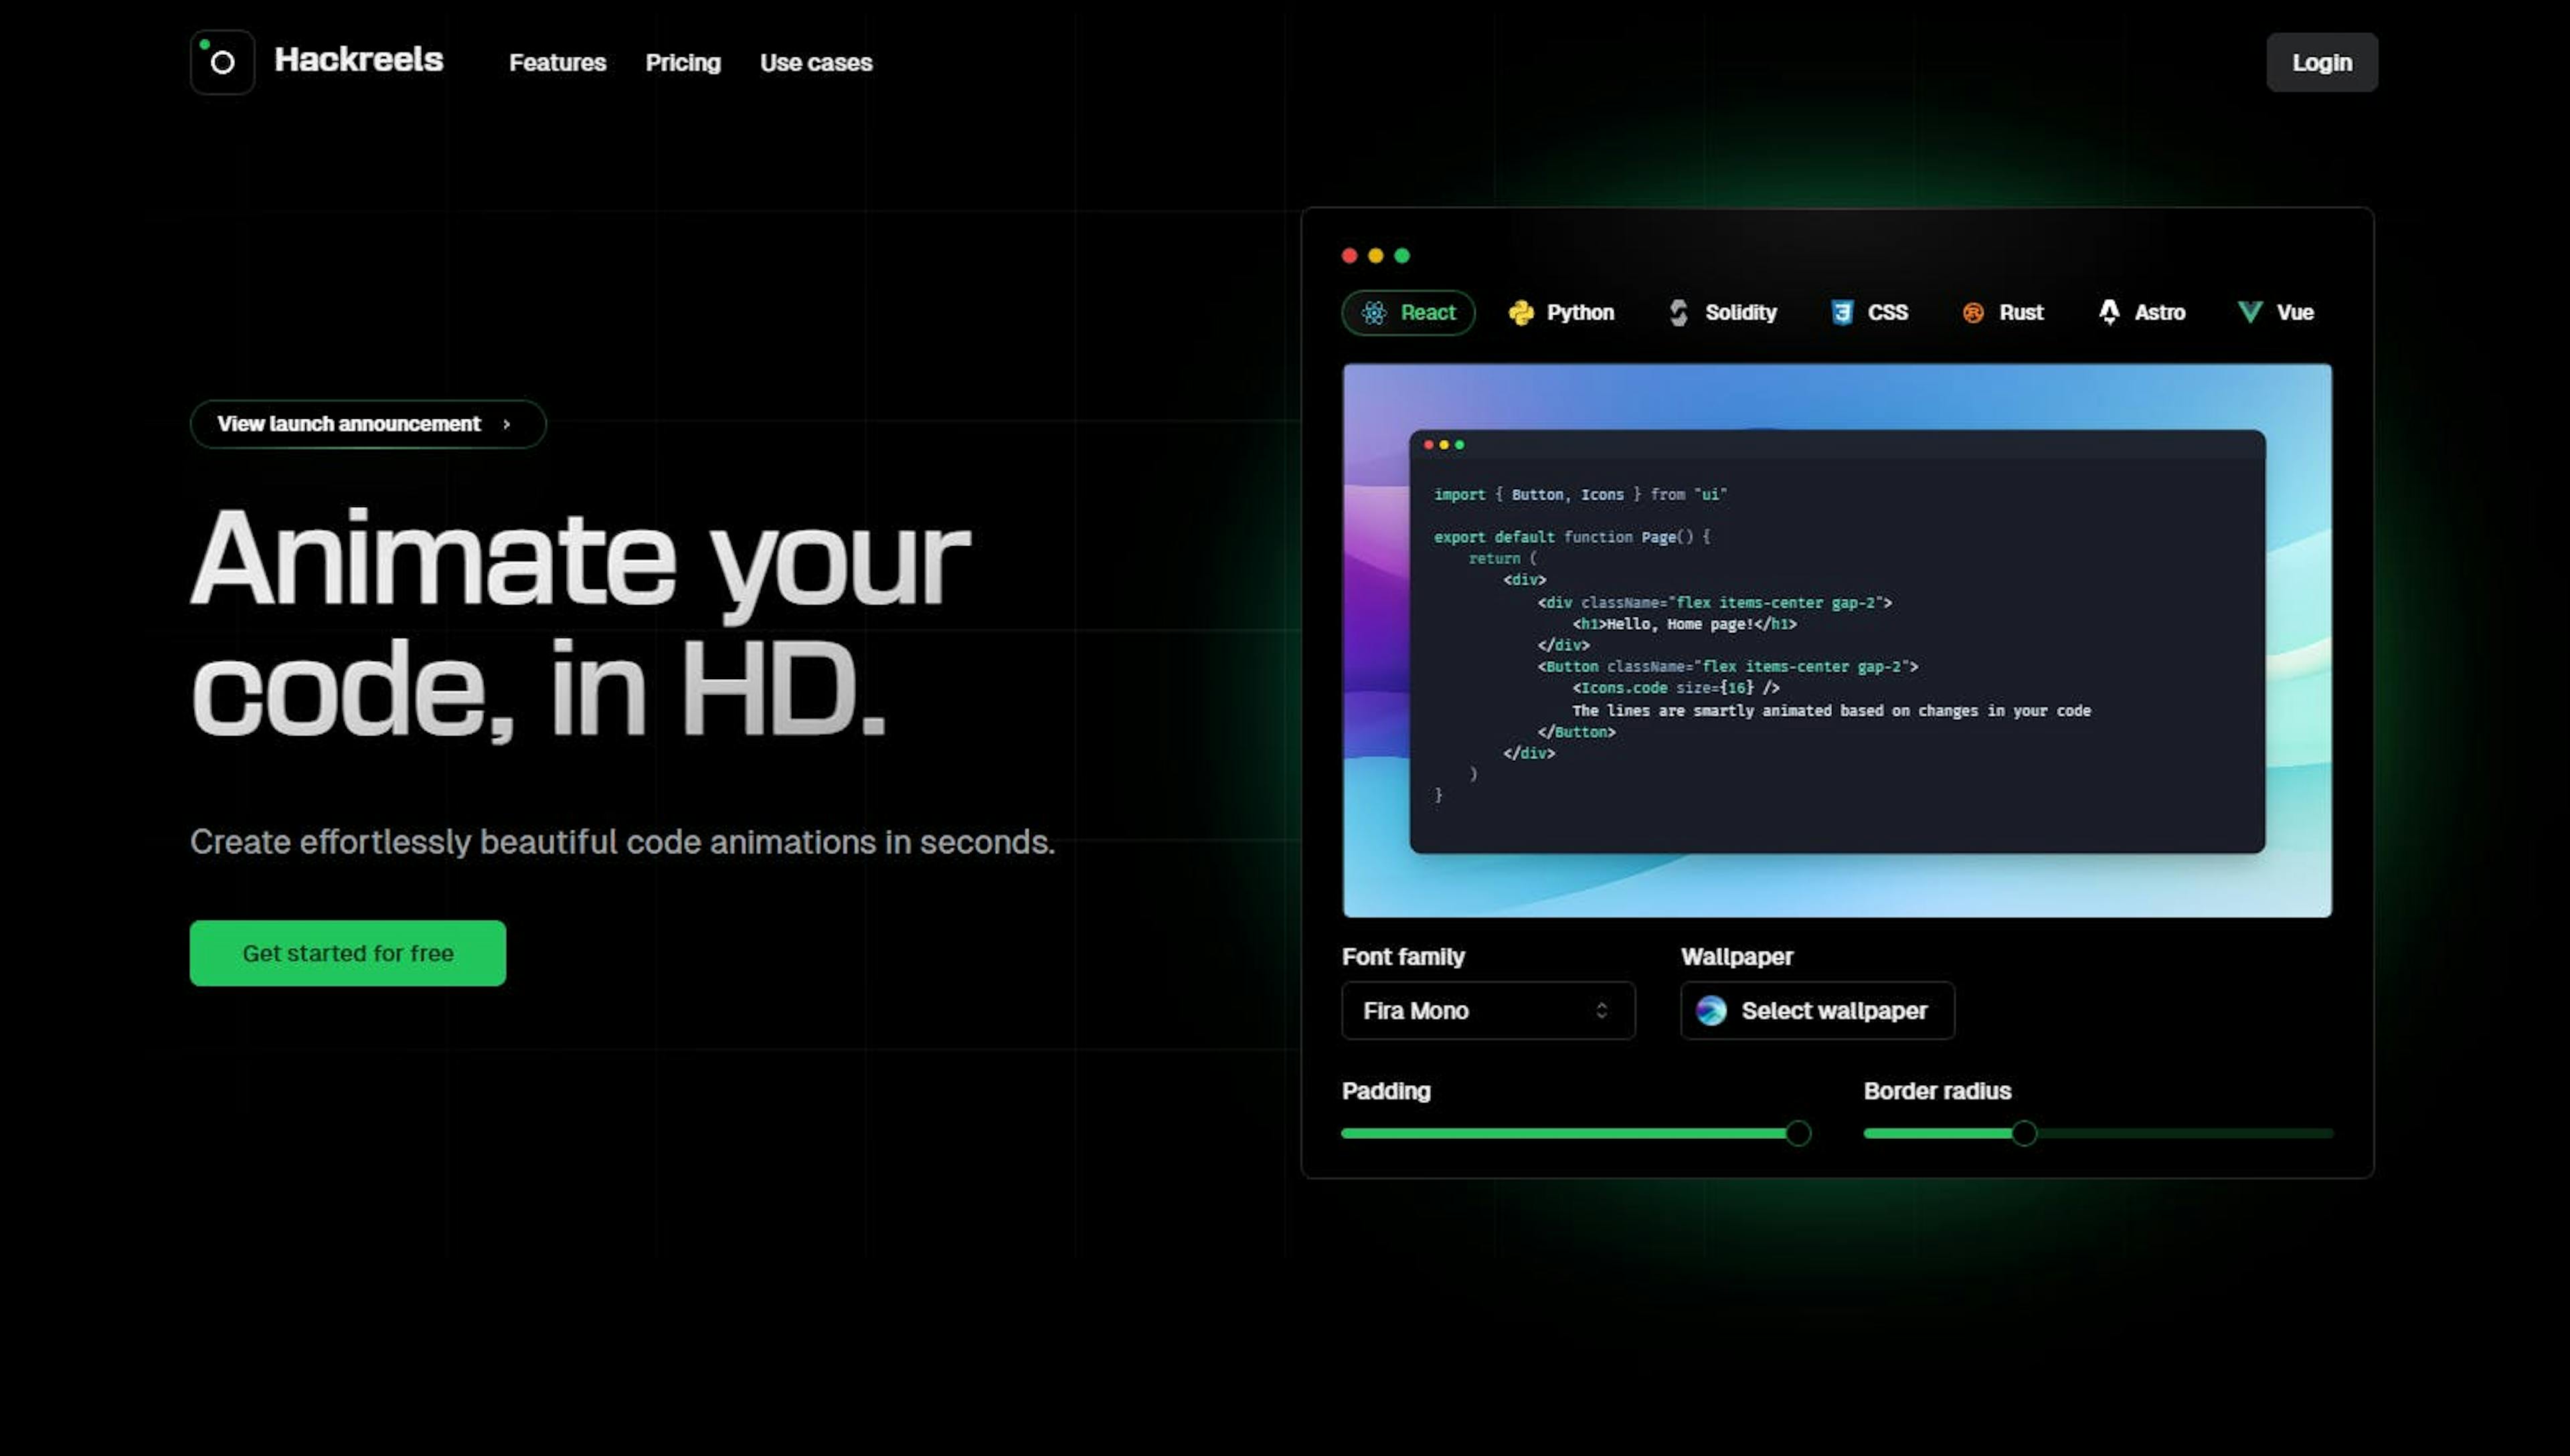
Task: Click the Rust gear icon
Action: click(x=1972, y=313)
